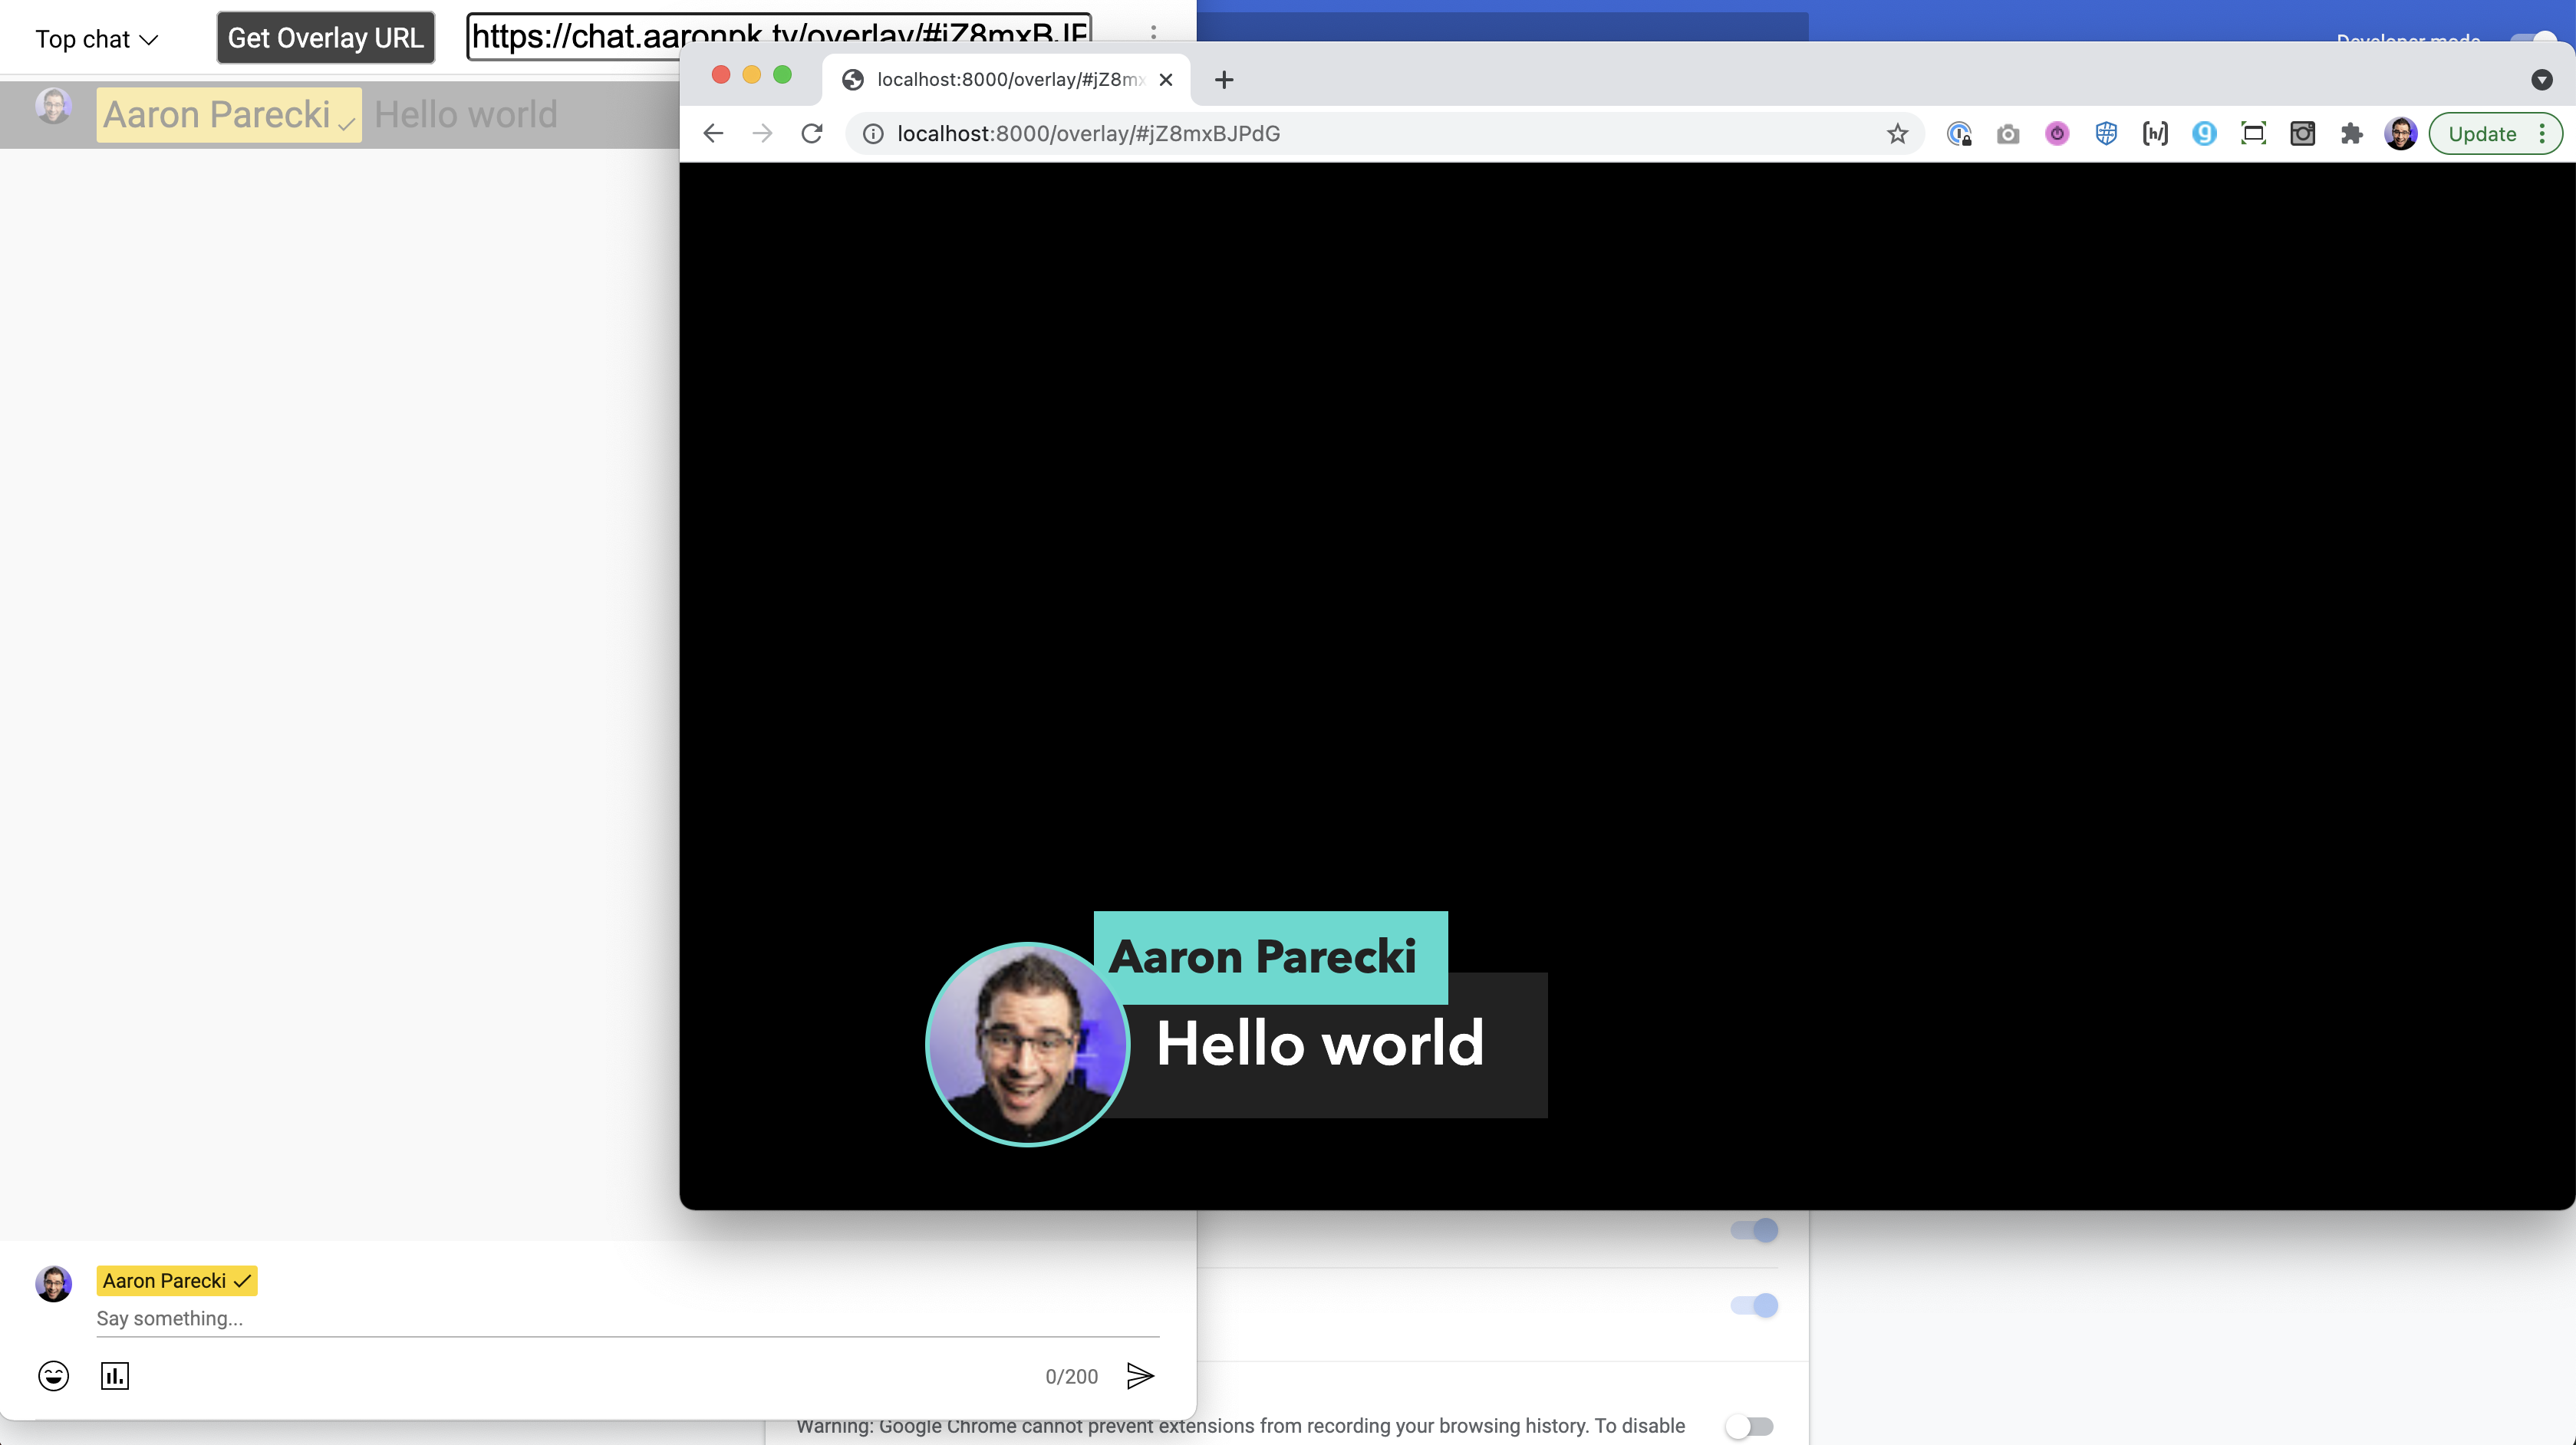Open the Chrome extensions puzzle icon

coord(2351,134)
